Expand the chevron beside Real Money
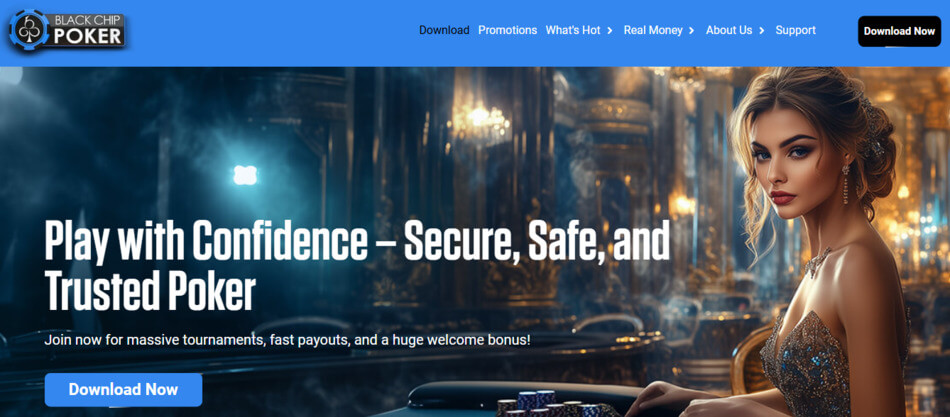Viewport: 950px width, 417px height. point(691,30)
